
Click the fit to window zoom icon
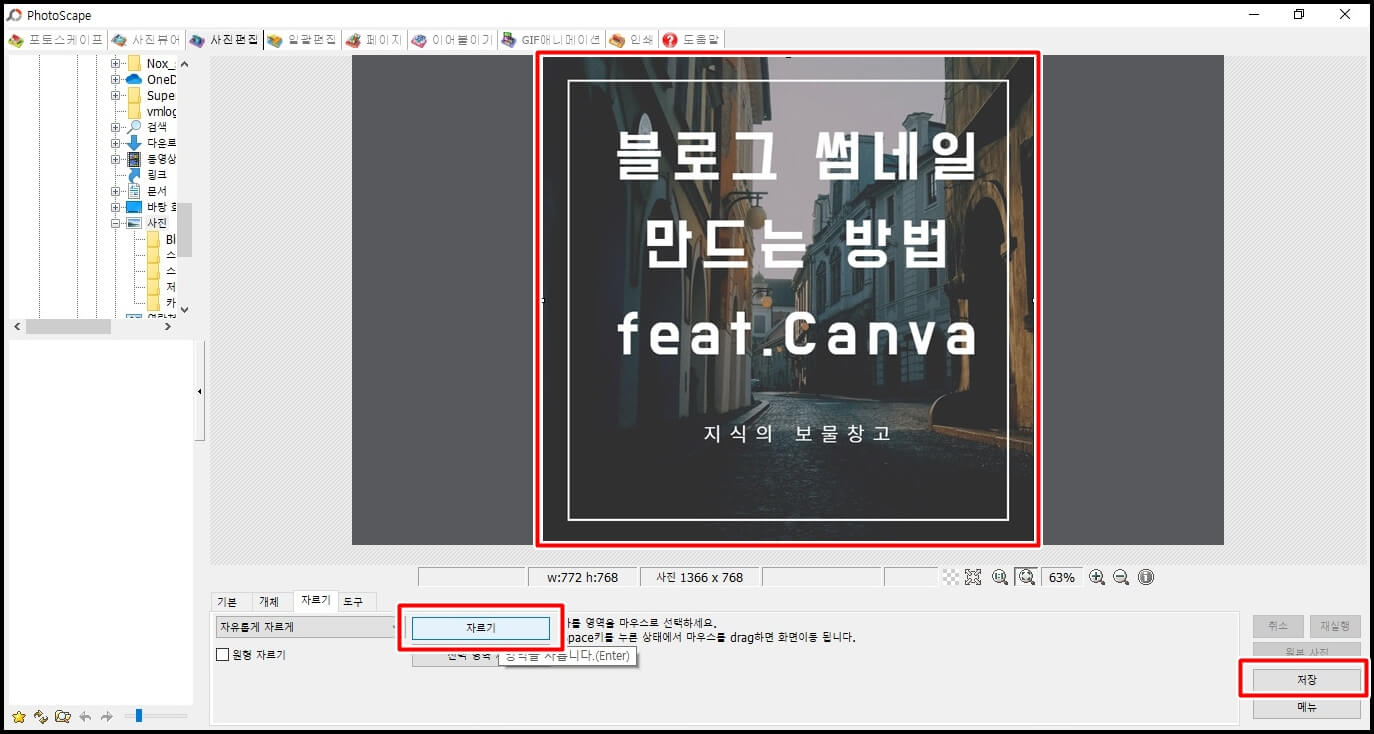[1026, 577]
